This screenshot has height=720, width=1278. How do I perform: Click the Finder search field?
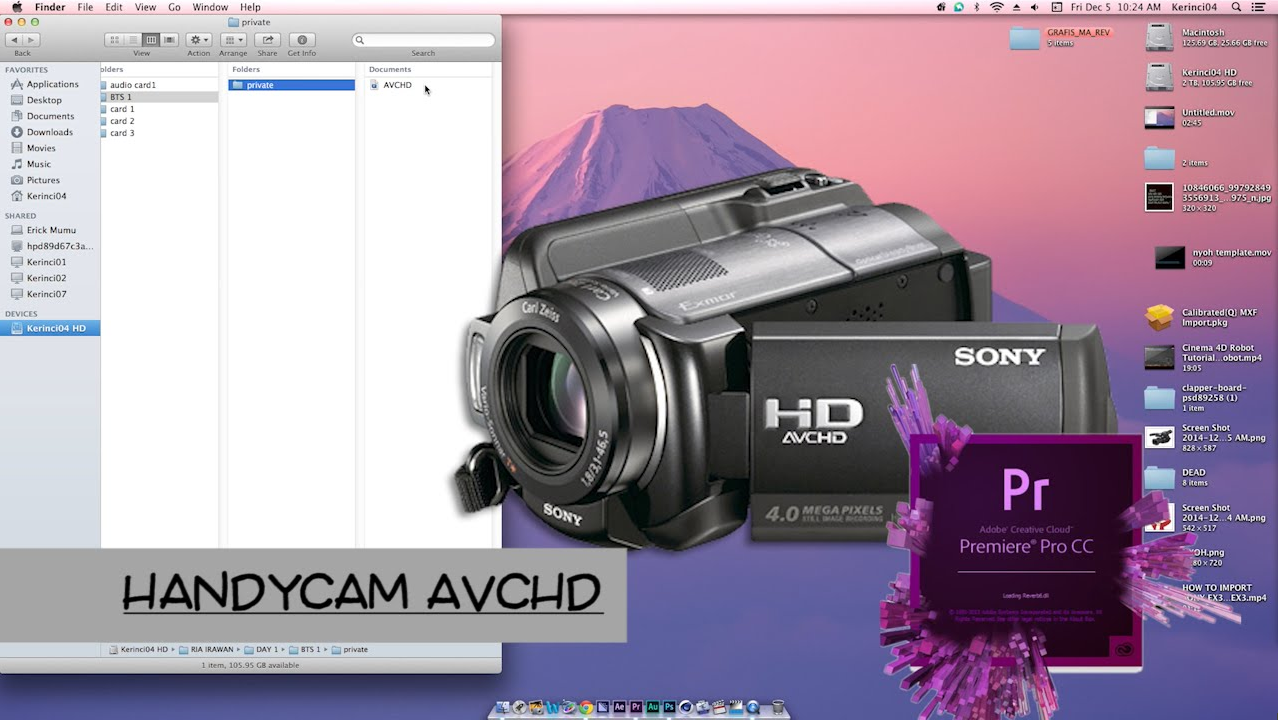point(423,40)
